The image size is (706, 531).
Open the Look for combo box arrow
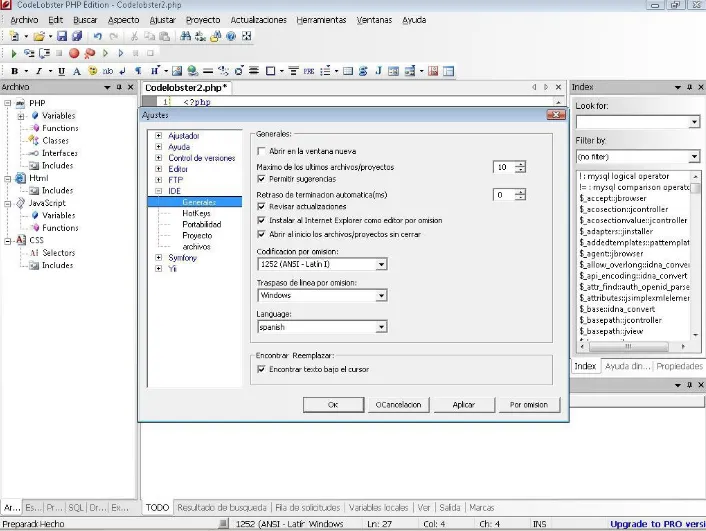[694, 122]
